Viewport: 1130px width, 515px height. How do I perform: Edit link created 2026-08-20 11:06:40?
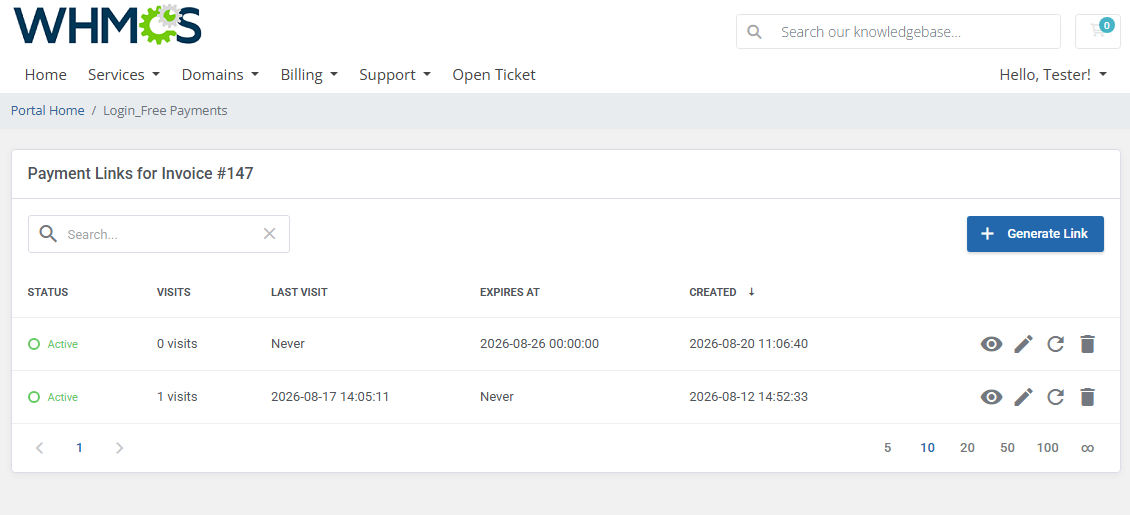click(1023, 344)
